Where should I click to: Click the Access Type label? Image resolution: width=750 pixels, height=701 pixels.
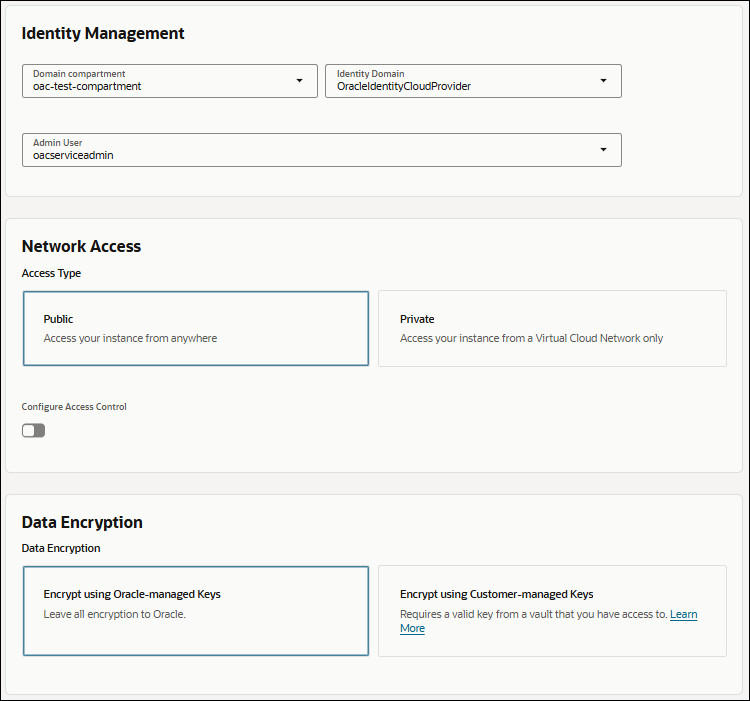(51, 272)
